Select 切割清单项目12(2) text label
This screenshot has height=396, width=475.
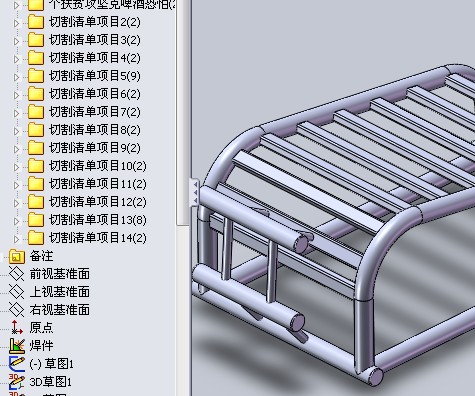pyautogui.click(x=98, y=202)
